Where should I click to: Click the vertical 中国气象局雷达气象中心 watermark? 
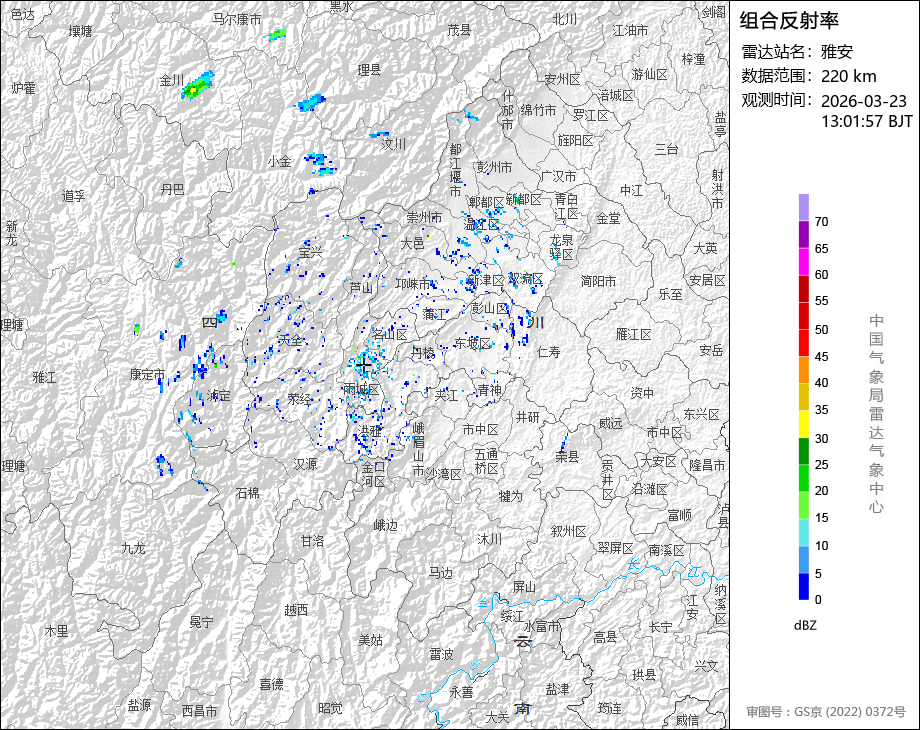click(x=876, y=413)
